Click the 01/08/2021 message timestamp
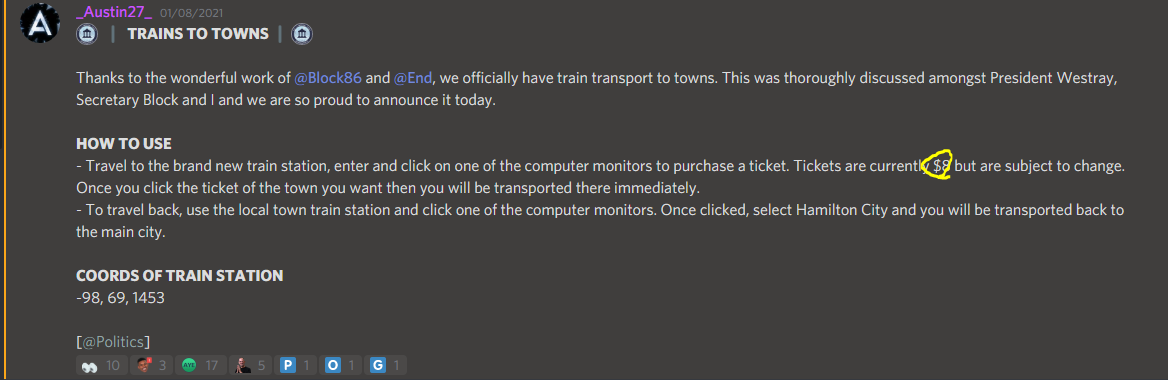Image resolution: width=1168 pixels, height=380 pixels. click(x=191, y=13)
